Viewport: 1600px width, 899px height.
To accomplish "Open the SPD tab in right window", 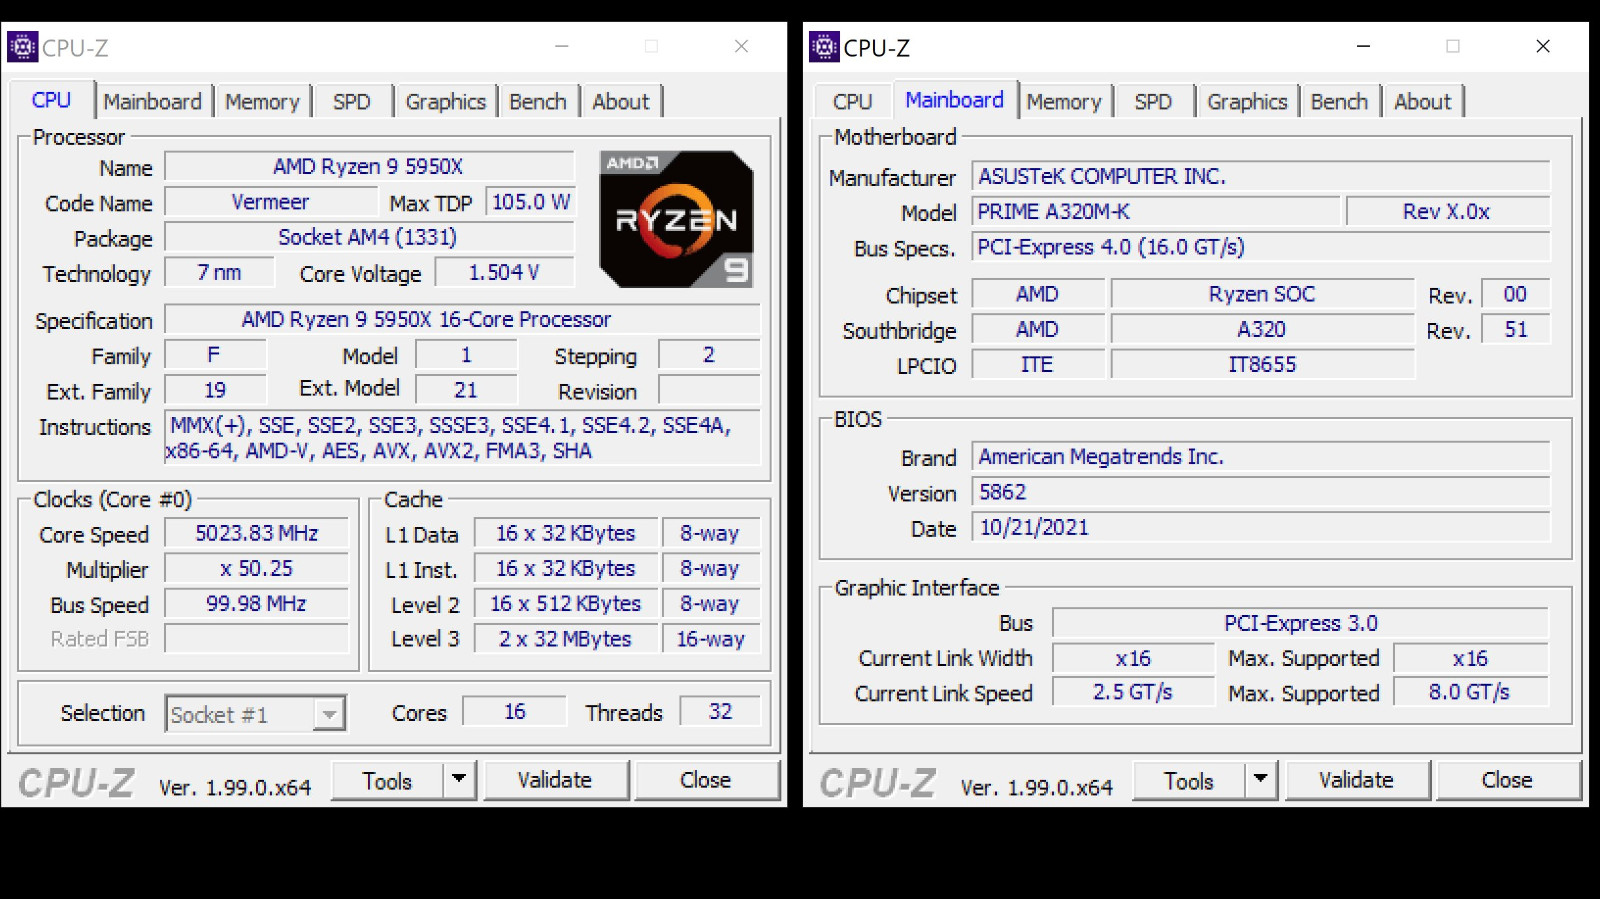I will (1152, 102).
